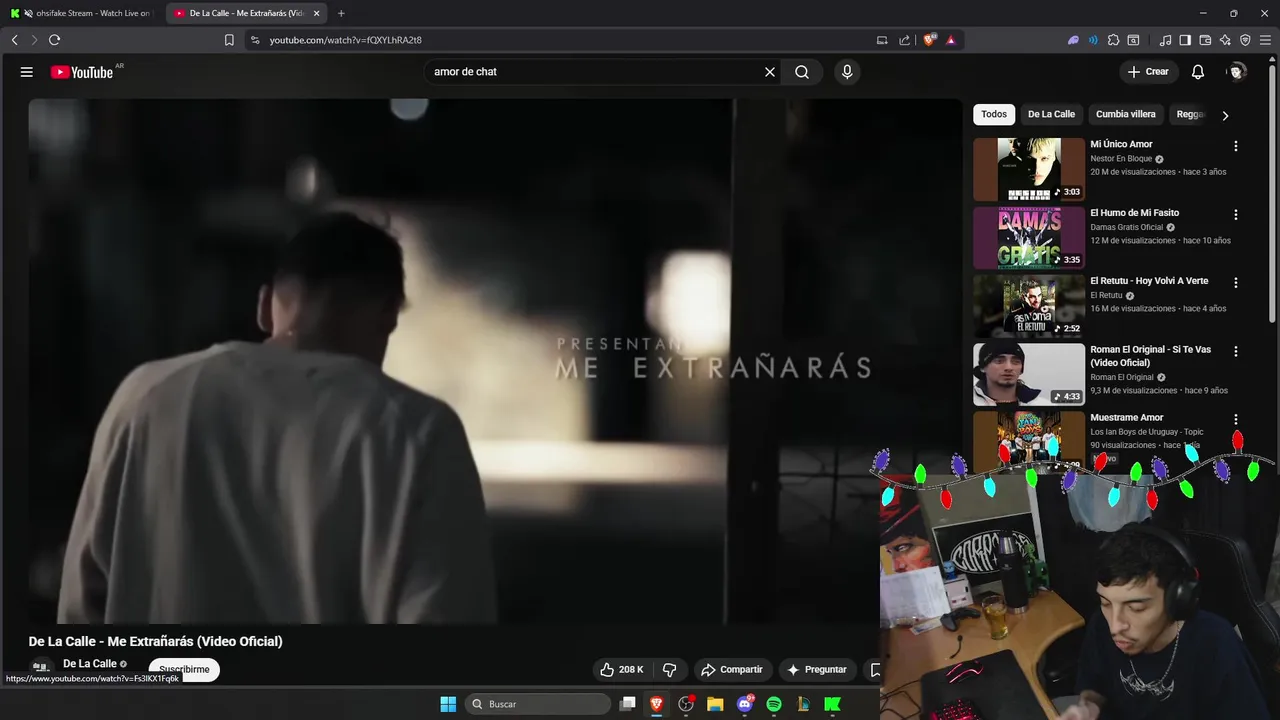Run the search with the magnifier button
This screenshot has width=1280, height=720.
[802, 72]
